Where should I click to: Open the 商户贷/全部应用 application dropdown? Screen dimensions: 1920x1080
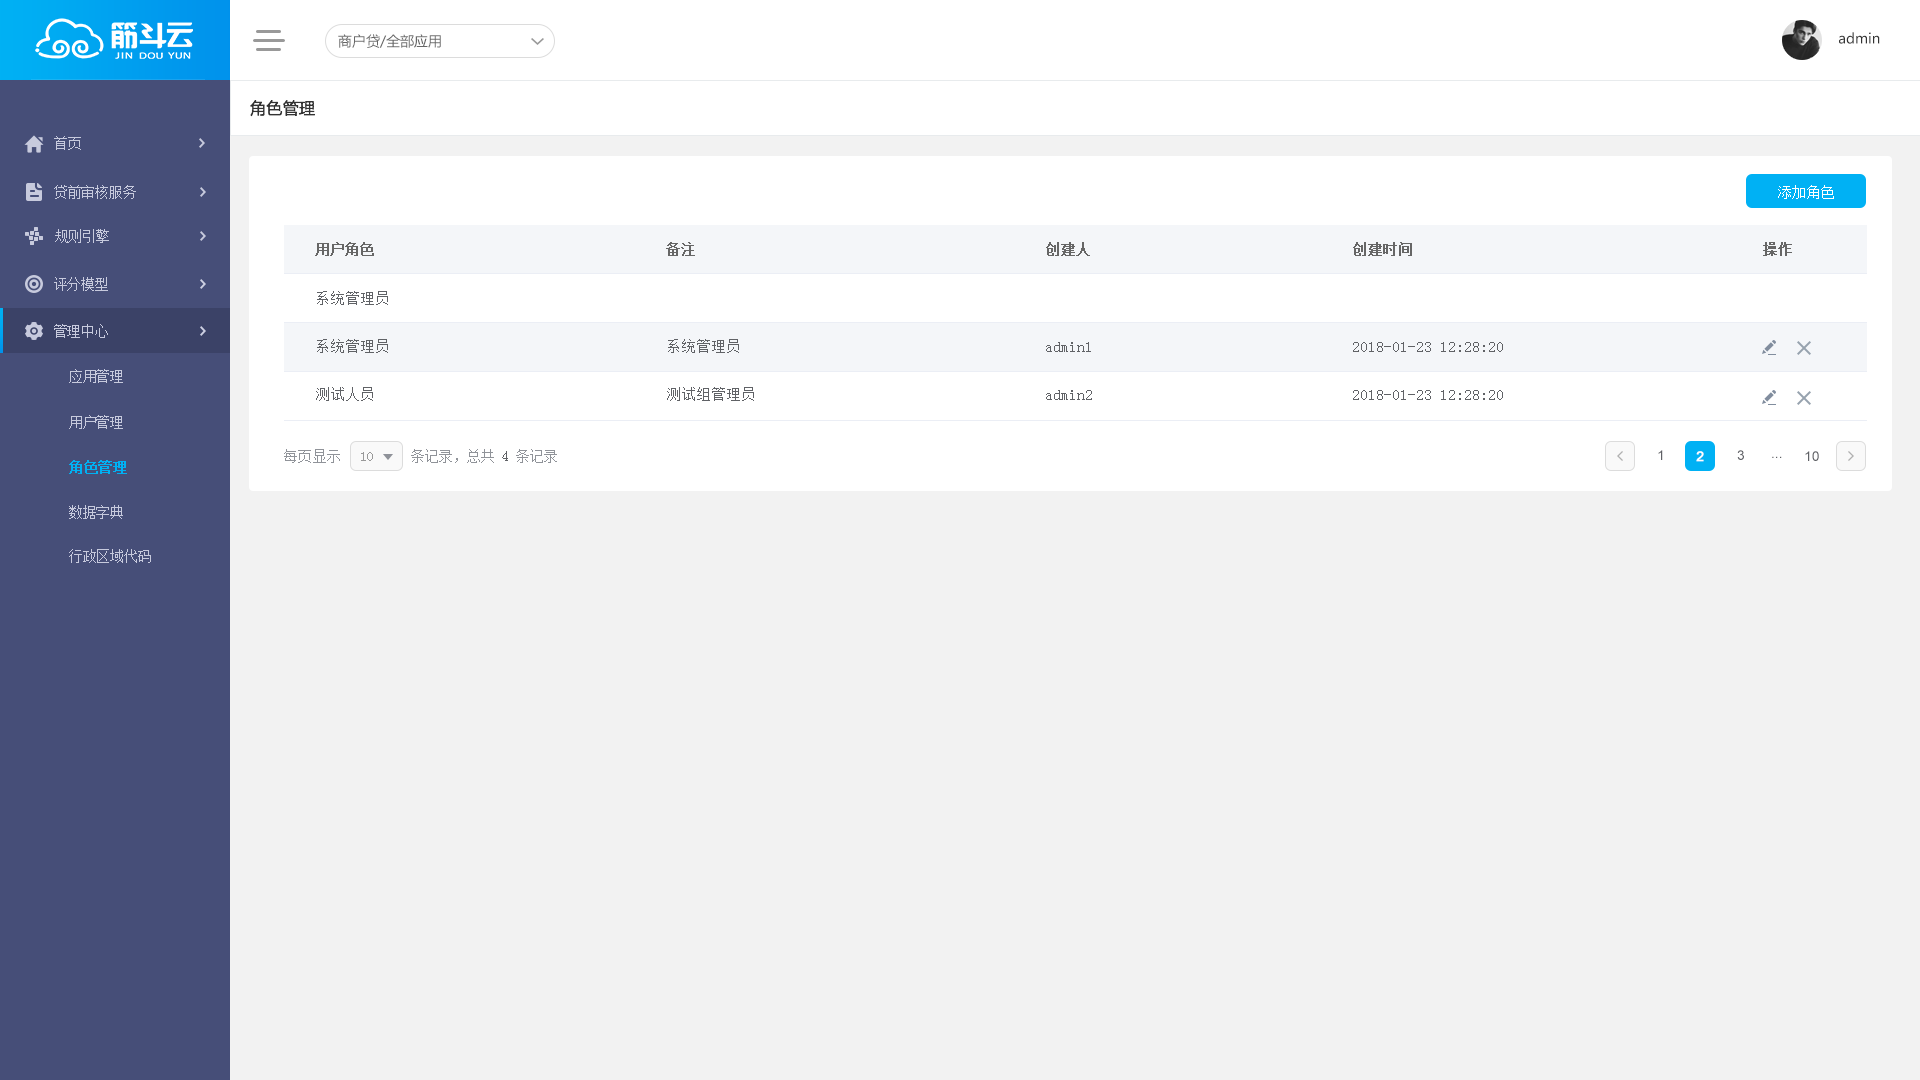pyautogui.click(x=440, y=41)
